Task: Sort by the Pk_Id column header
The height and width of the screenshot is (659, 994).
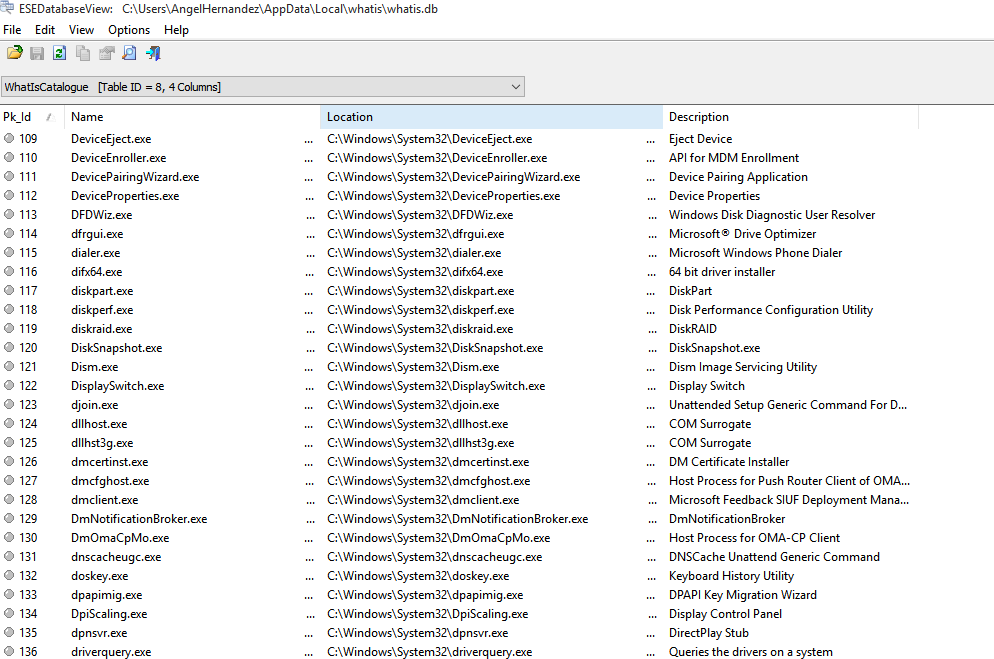Action: [30, 117]
